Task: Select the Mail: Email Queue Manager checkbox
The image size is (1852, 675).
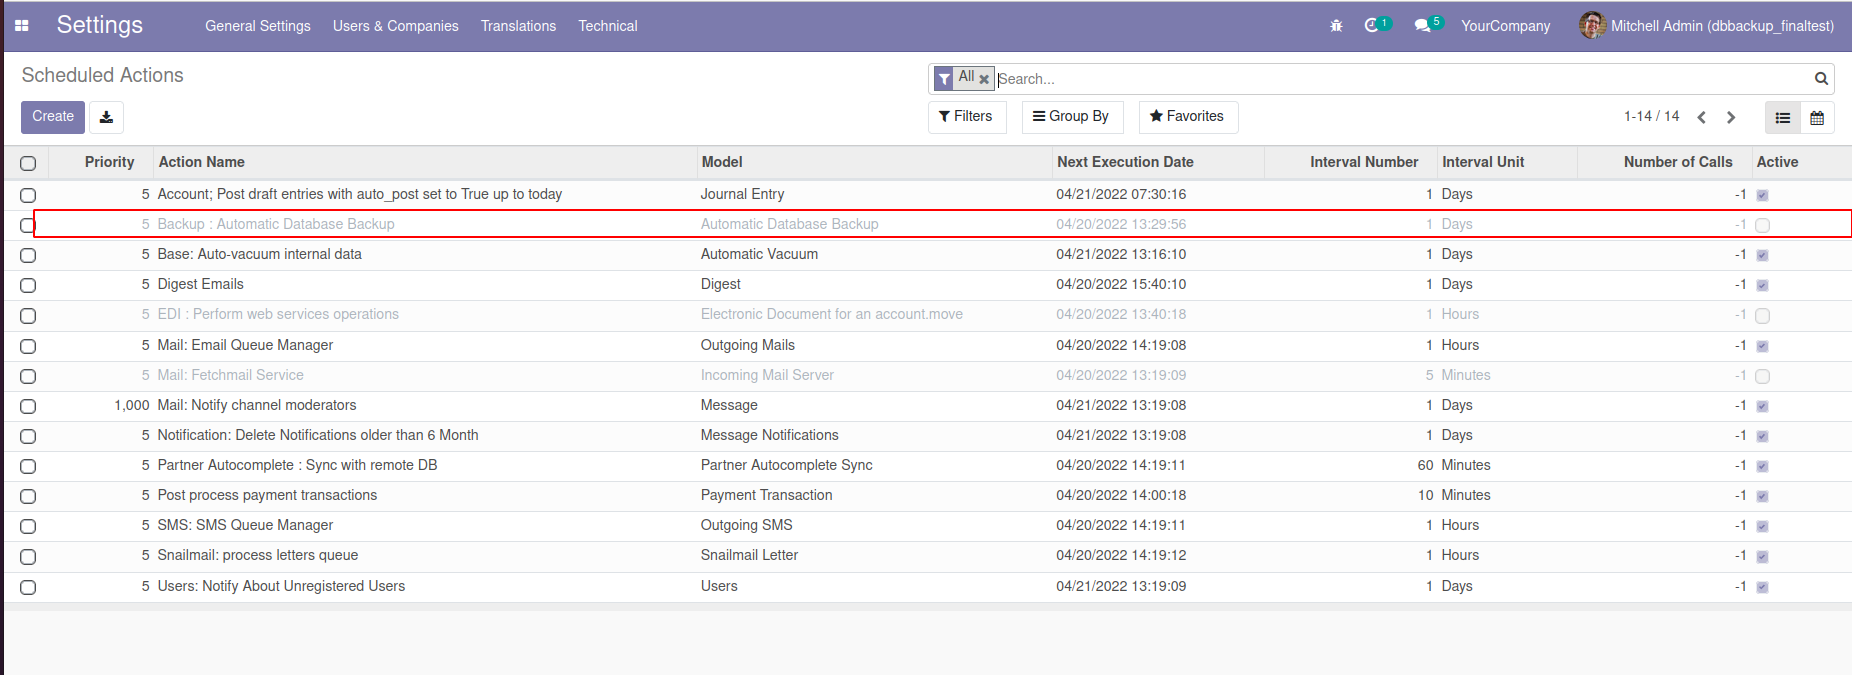Action: click(x=28, y=346)
